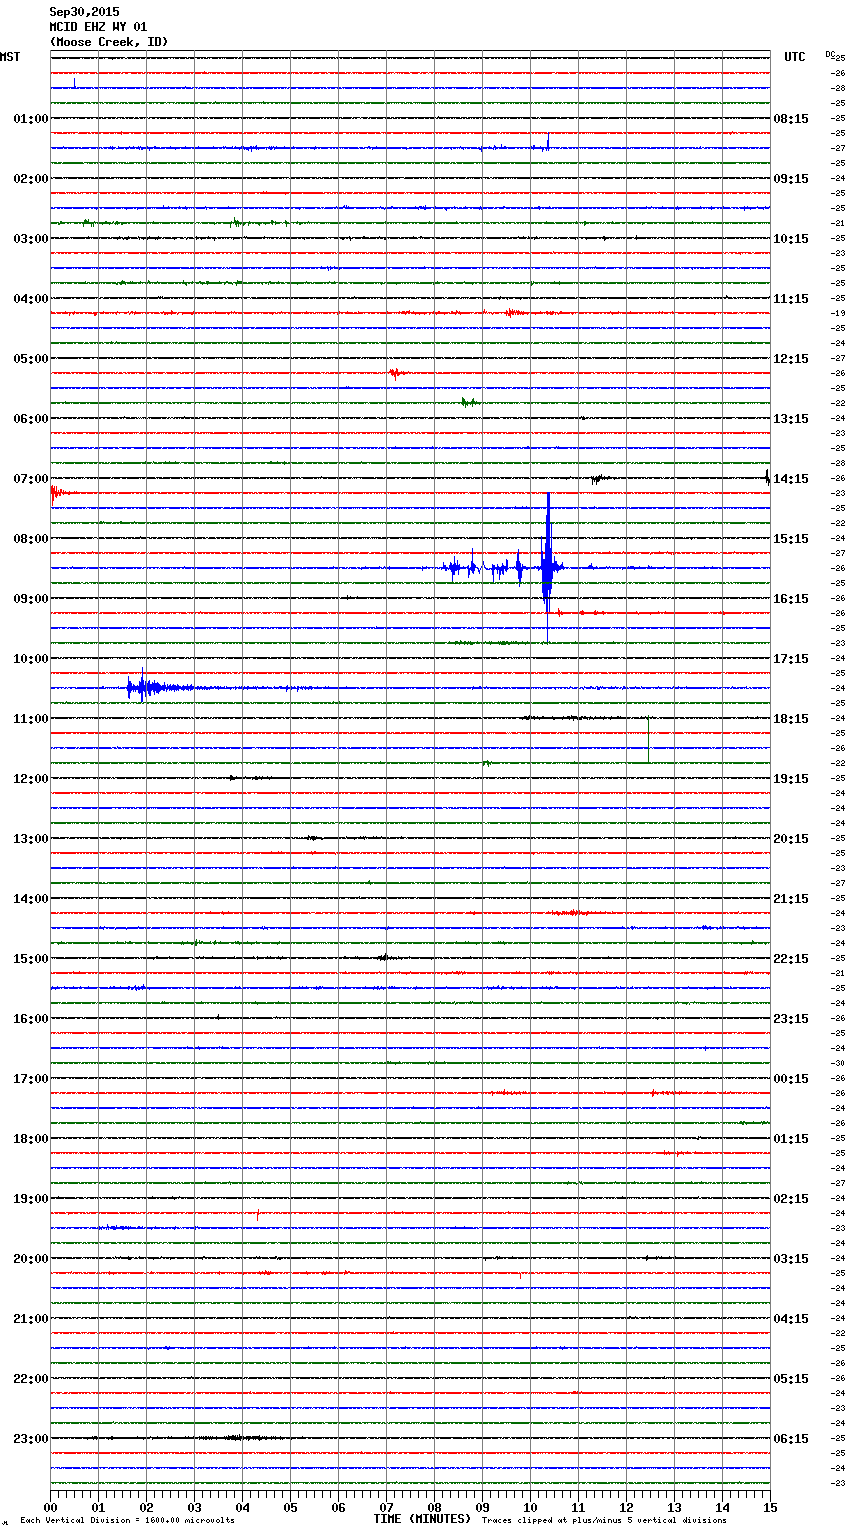Screen dimensions: 850x1534
Task: Click the MST time label "23:00"
Action: click(31, 1439)
